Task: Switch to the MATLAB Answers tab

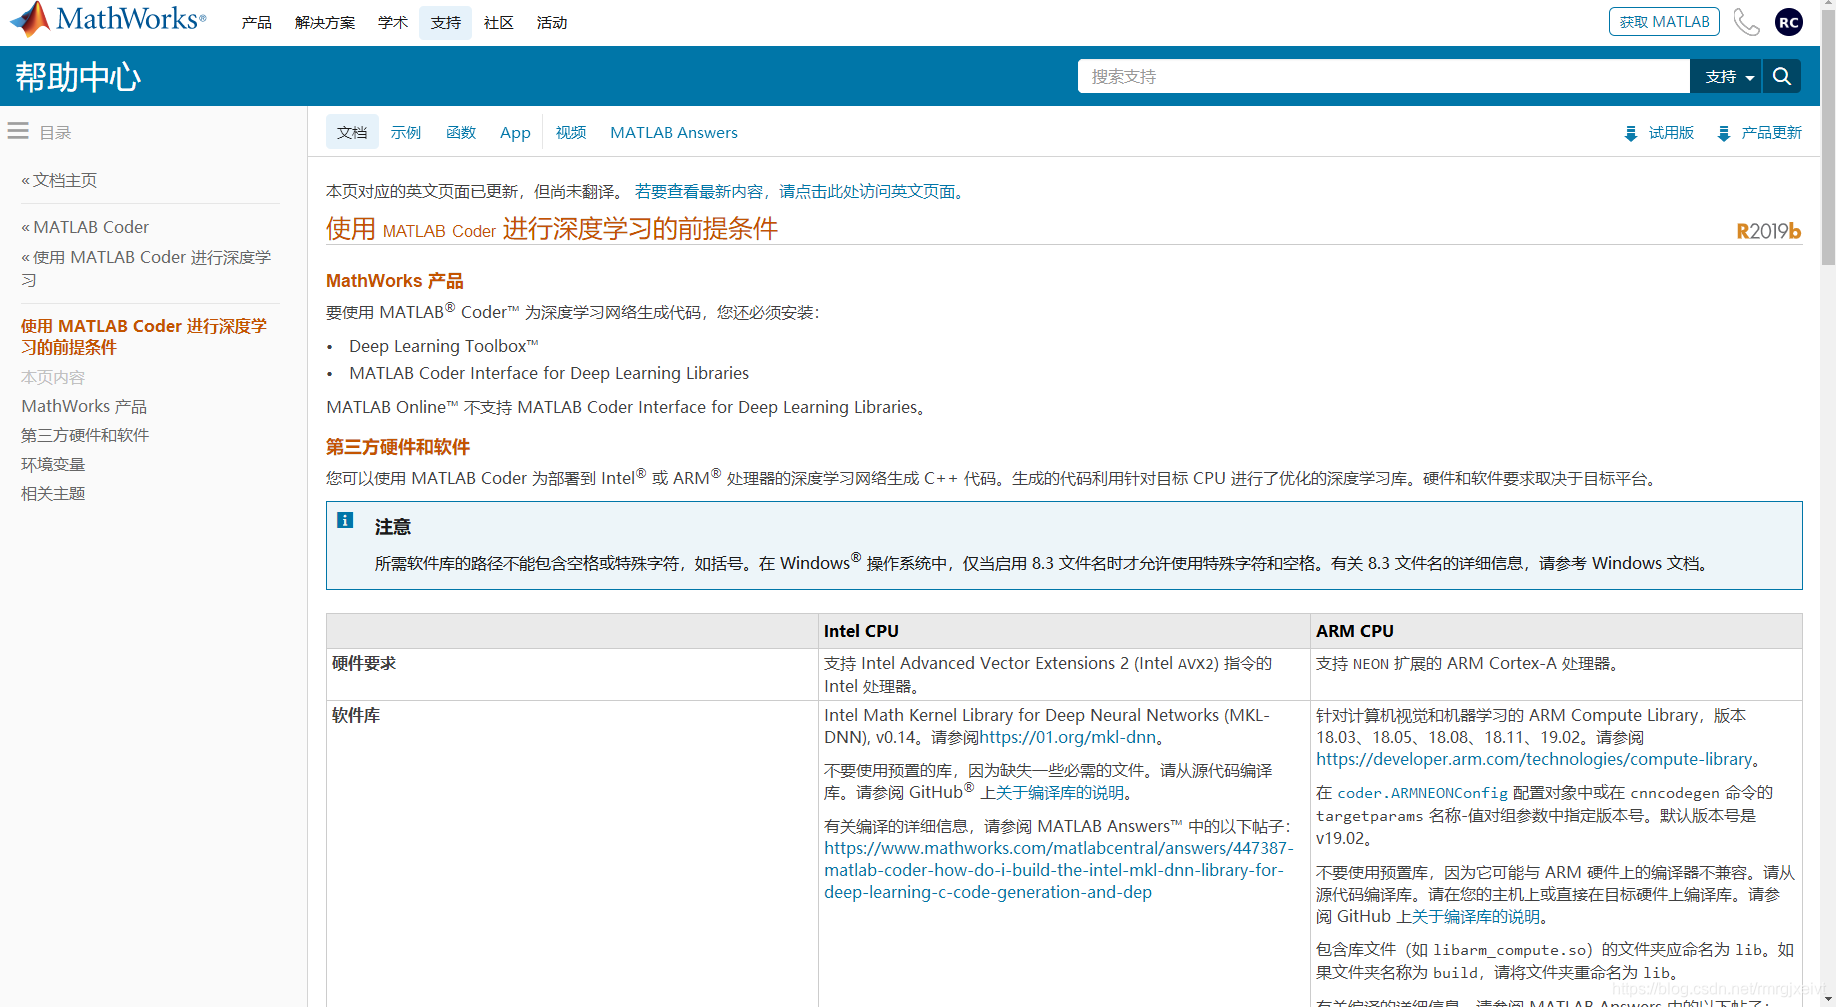Action: click(674, 132)
